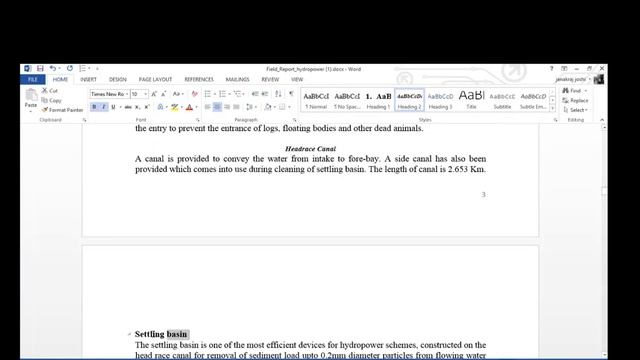This screenshot has height=360, width=640.
Task: Decrease font size with Shrink Font
Action: (x=164, y=94)
